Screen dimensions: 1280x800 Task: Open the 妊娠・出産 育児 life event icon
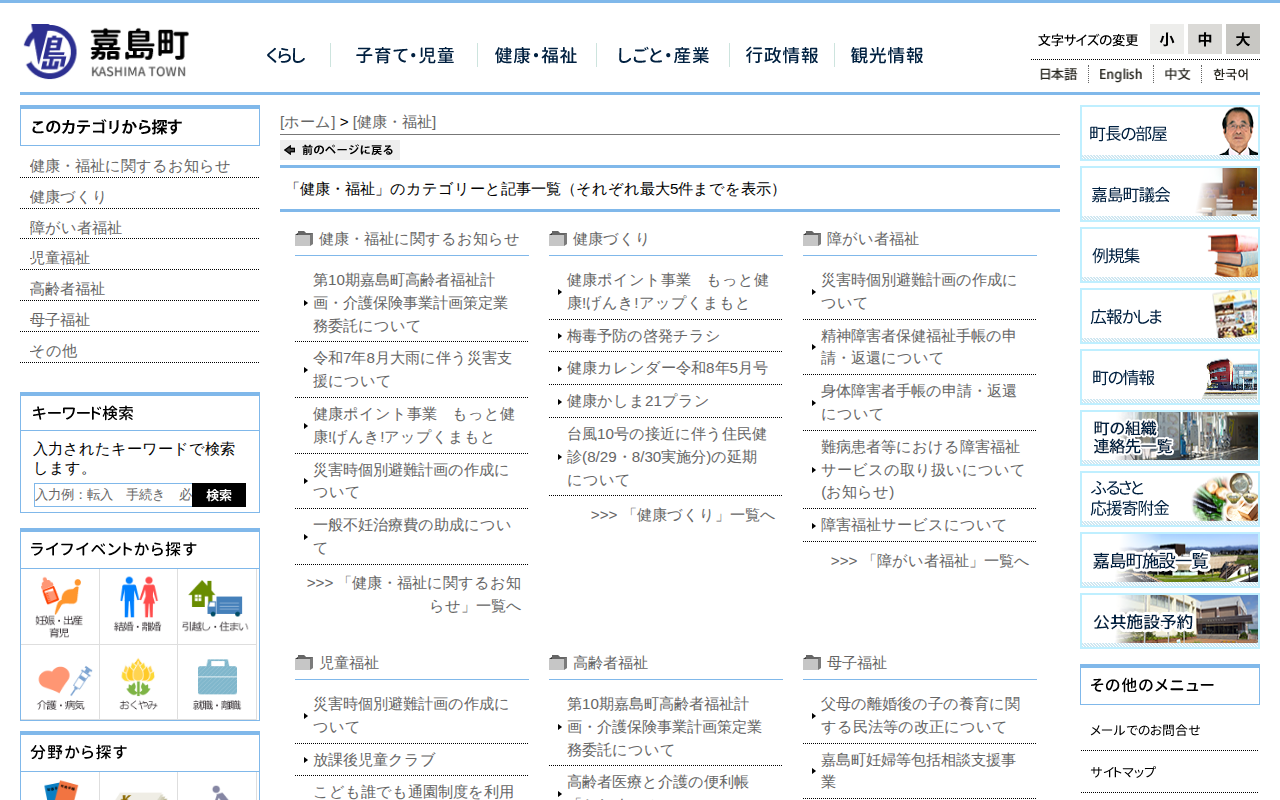click(59, 607)
